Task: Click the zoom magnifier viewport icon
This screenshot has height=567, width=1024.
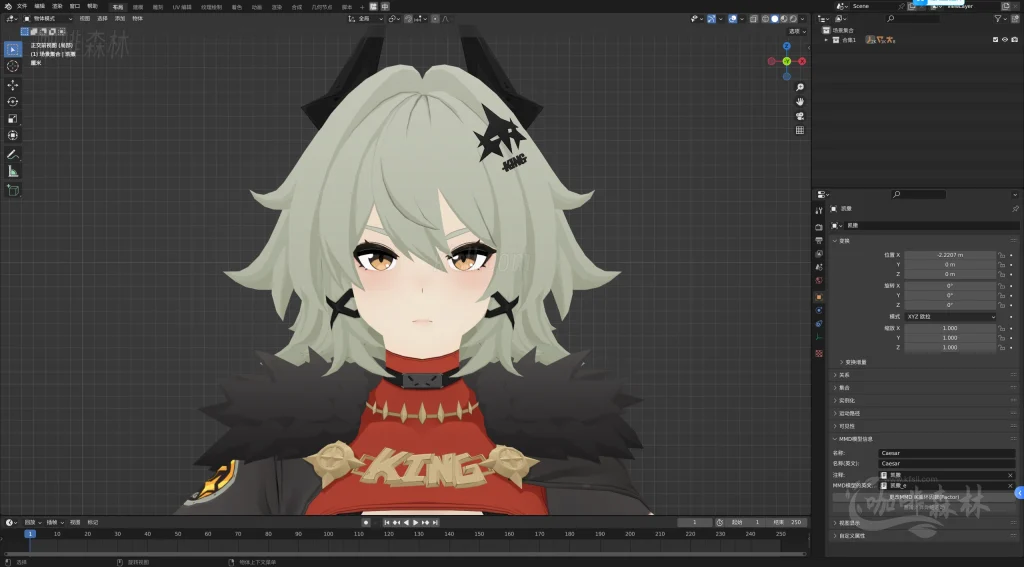Action: tap(799, 88)
